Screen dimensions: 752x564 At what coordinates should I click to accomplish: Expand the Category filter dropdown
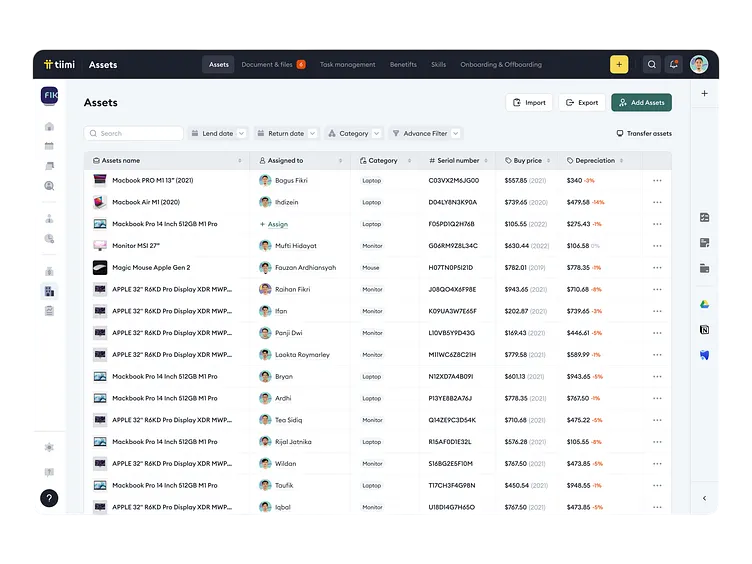tap(354, 133)
